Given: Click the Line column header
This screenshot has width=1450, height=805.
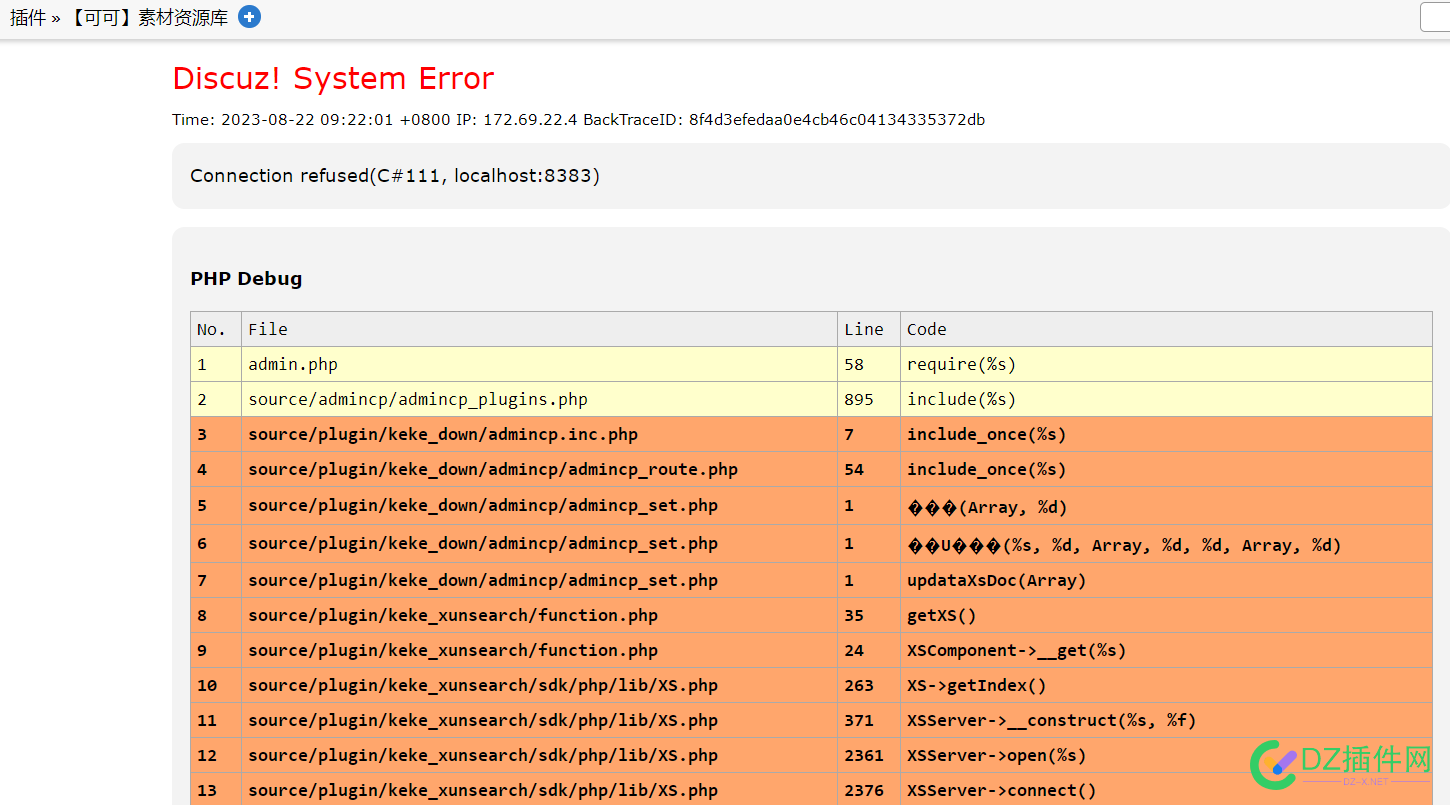Looking at the screenshot, I should (x=863, y=329).
